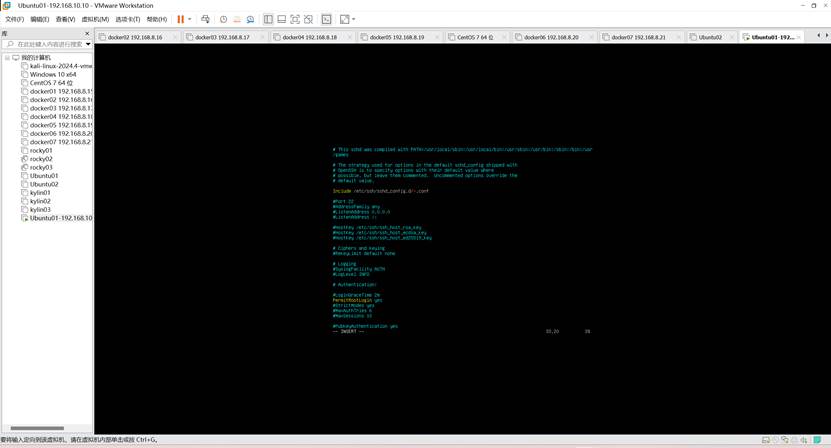Select Ubuntu02 in library tree

coord(44,185)
